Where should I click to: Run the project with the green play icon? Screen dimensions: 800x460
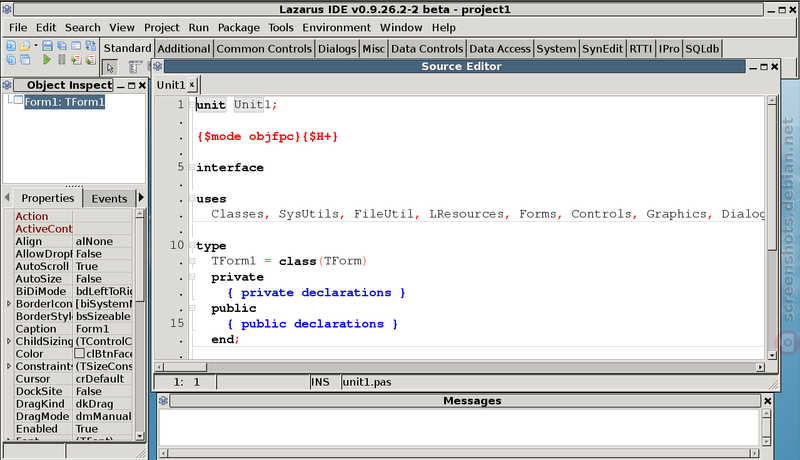[47, 60]
